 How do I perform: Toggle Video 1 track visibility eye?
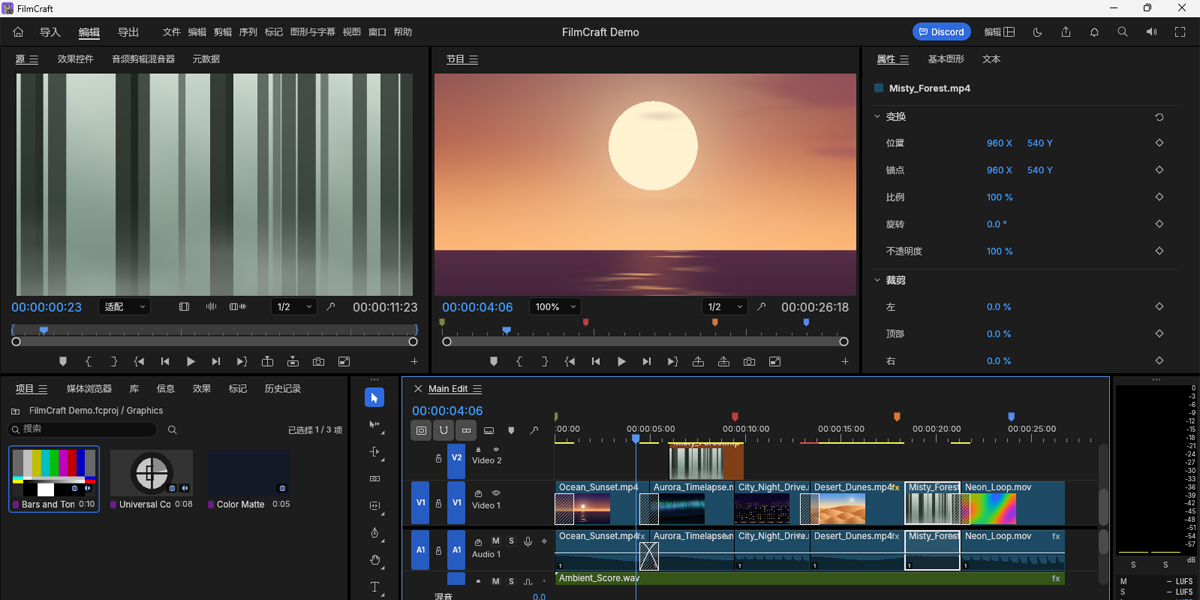496,493
